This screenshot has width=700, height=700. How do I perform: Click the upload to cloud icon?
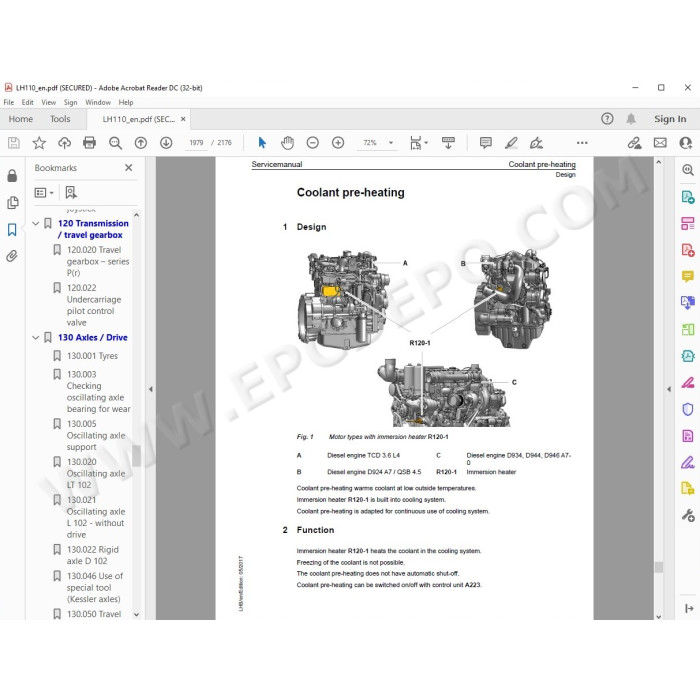[x=65, y=143]
